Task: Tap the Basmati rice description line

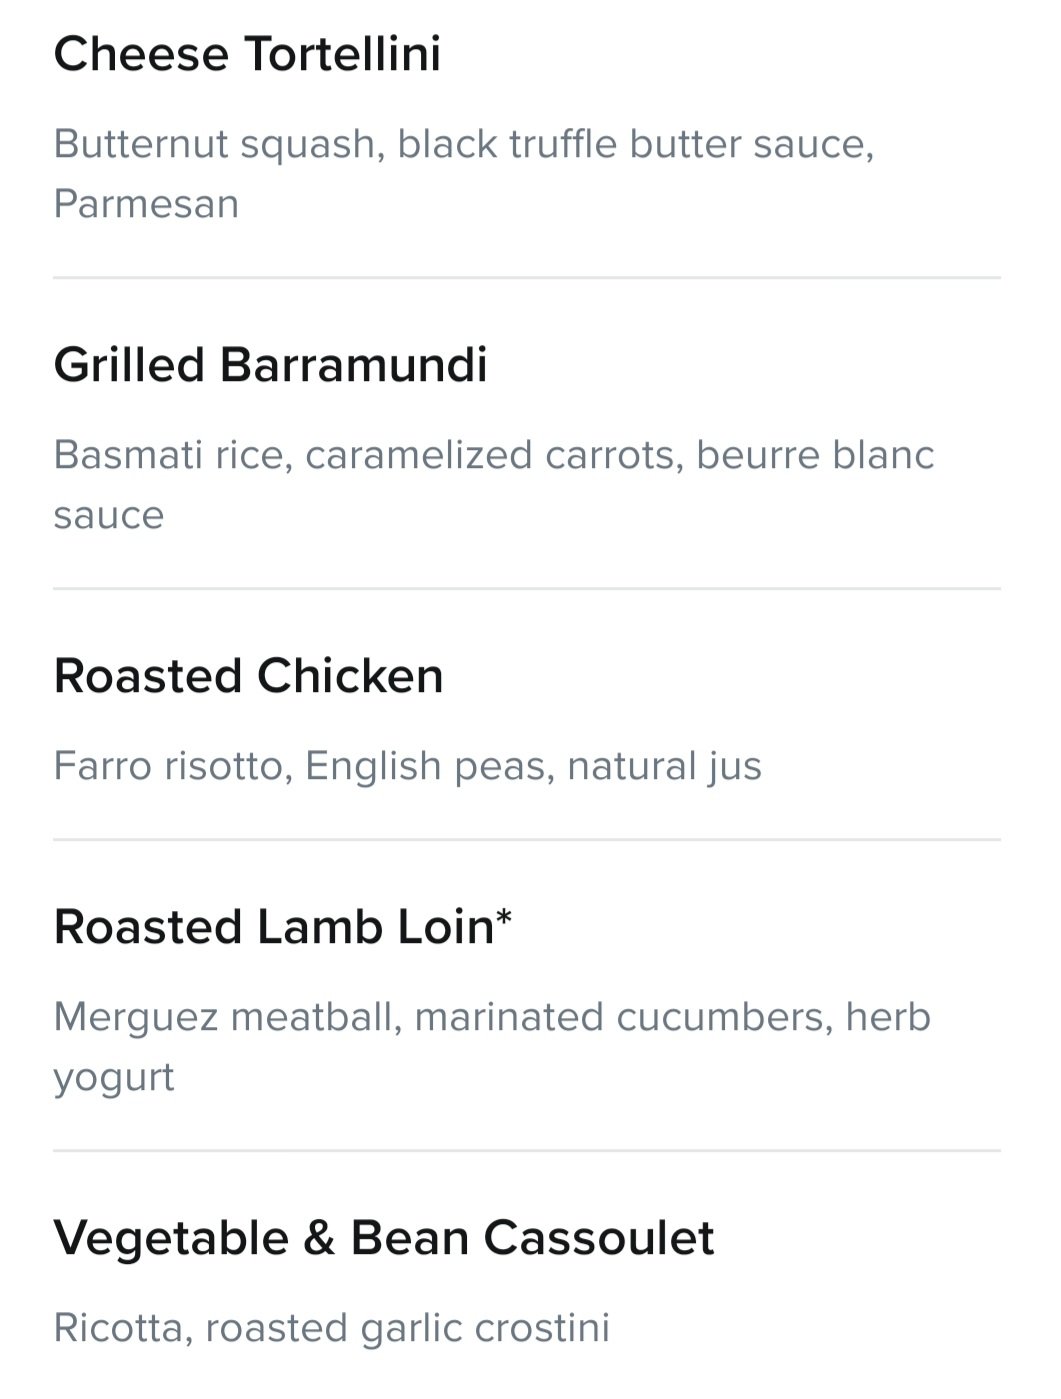Action: [494, 485]
